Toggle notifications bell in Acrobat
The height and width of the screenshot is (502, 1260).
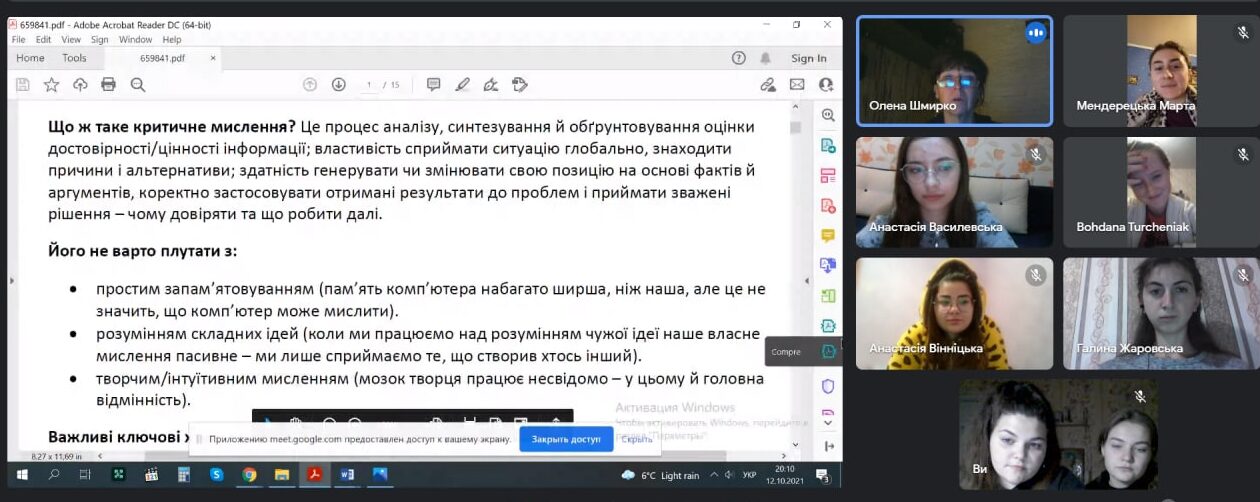tap(765, 58)
